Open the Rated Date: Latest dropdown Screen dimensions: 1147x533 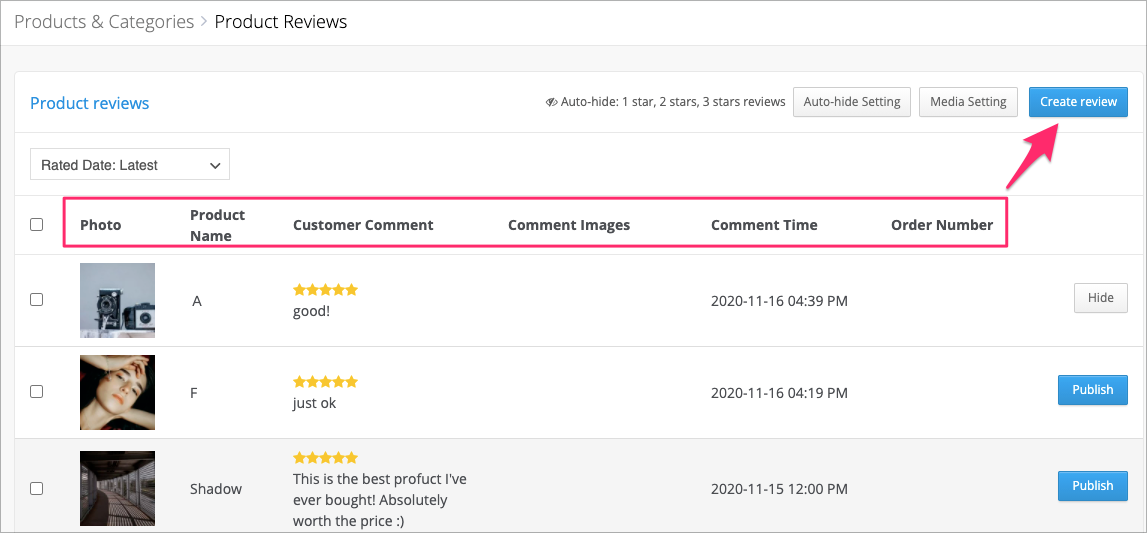click(130, 165)
